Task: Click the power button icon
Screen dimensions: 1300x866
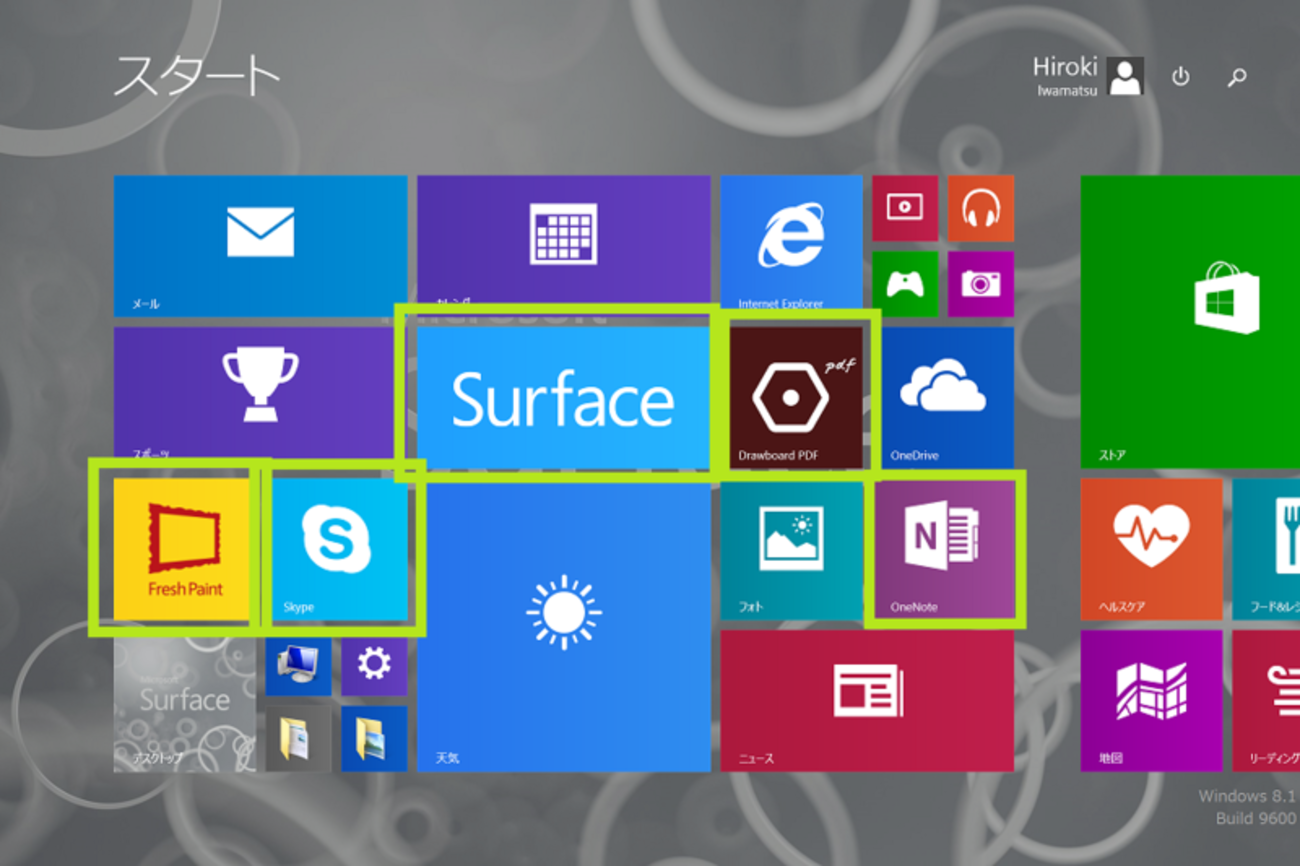Action: click(x=1181, y=77)
